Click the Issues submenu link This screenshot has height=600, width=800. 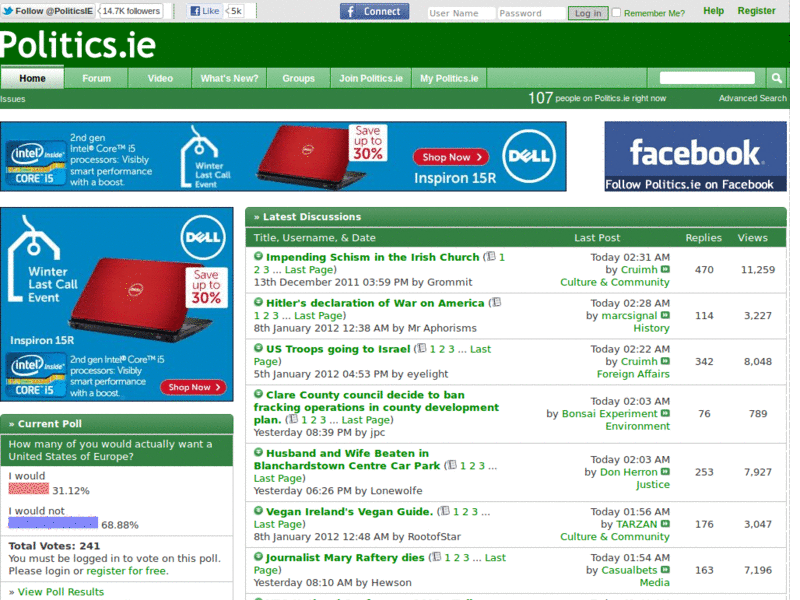13,99
